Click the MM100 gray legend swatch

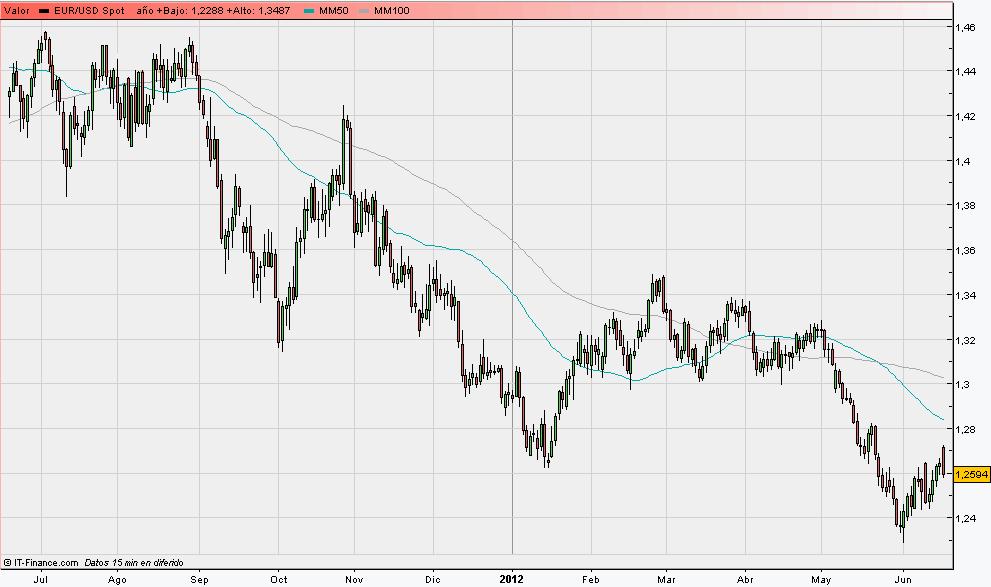[x=364, y=11]
